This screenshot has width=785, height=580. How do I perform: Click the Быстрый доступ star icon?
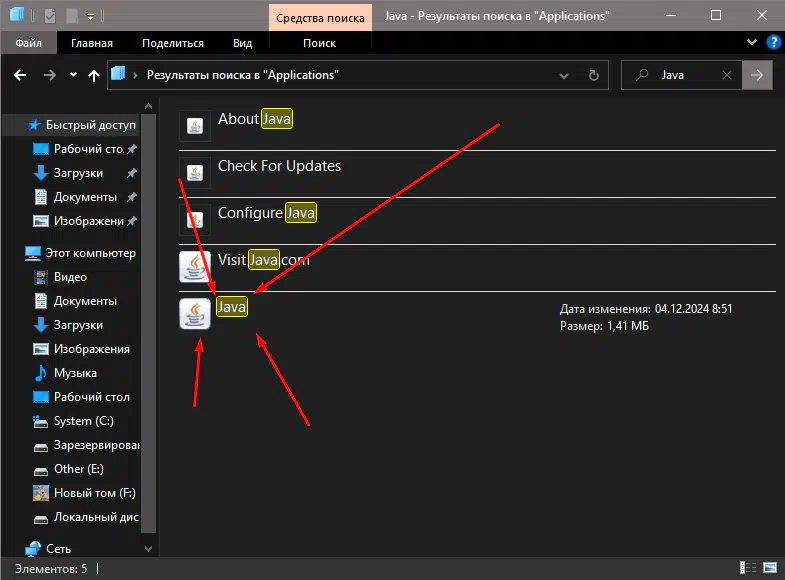point(34,125)
